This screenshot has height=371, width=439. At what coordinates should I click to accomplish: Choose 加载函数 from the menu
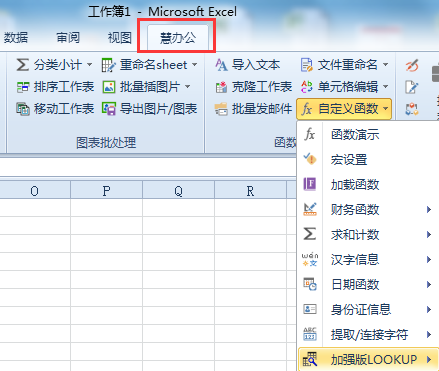tap(355, 184)
